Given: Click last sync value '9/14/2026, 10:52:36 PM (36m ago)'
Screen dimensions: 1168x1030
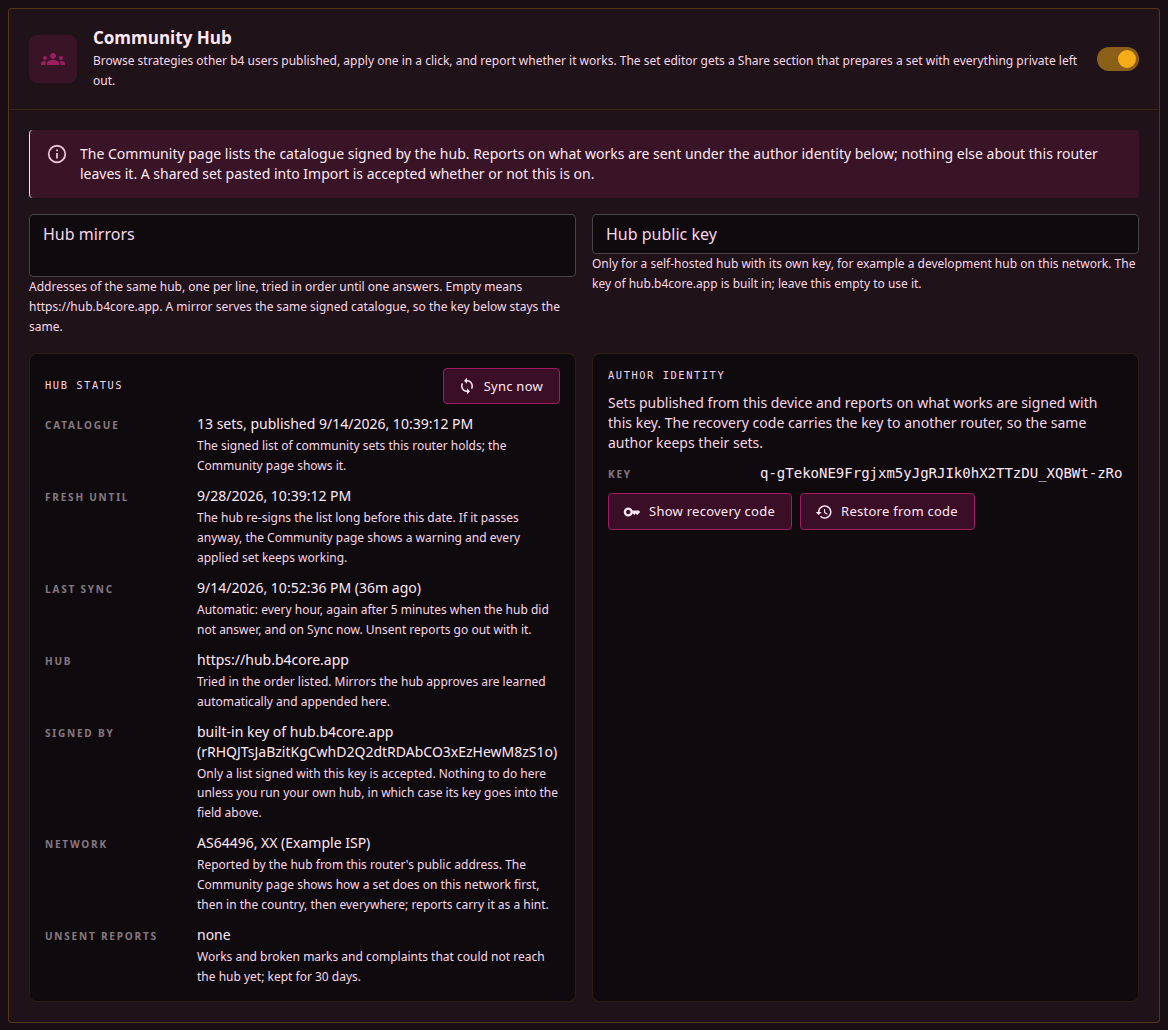Looking at the screenshot, I should 309,588.
